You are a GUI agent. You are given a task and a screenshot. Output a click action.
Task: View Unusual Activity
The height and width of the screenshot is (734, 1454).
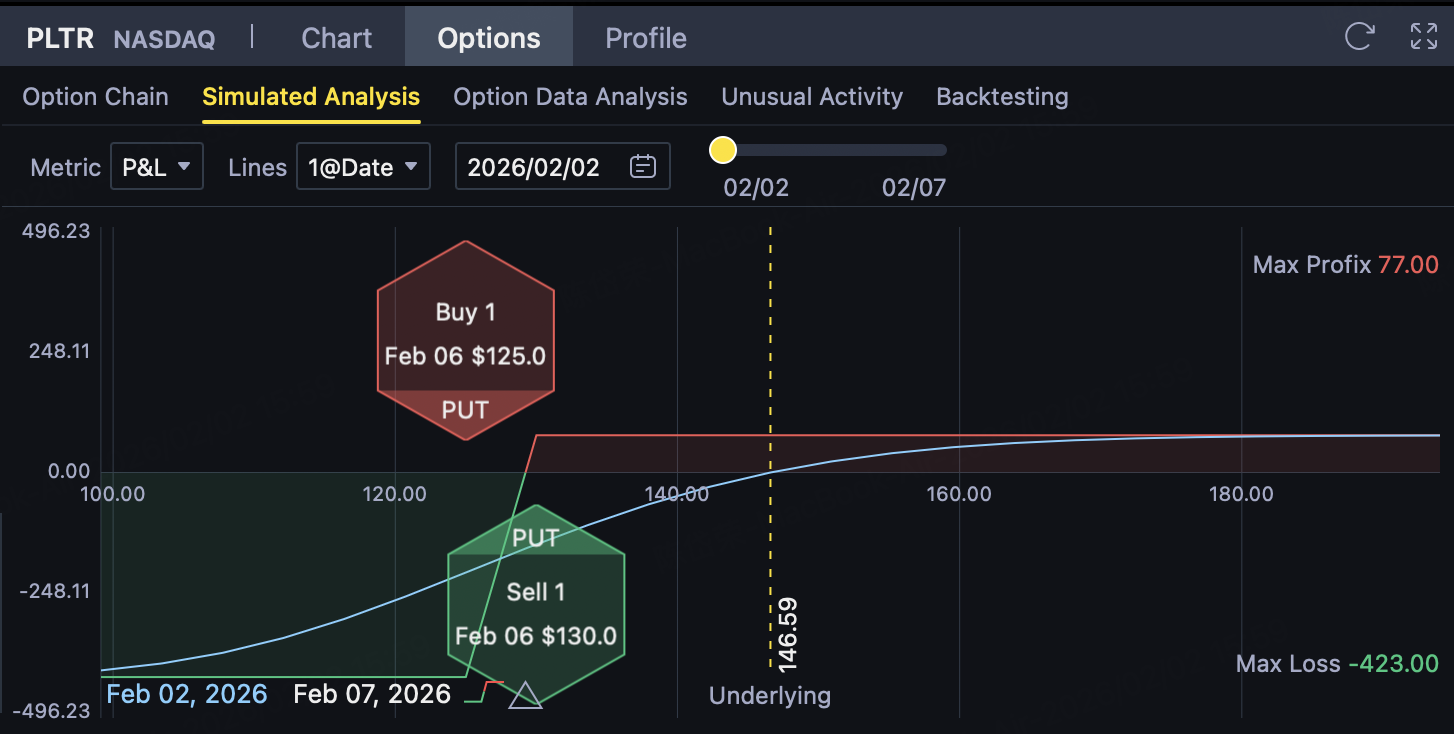(x=812, y=97)
